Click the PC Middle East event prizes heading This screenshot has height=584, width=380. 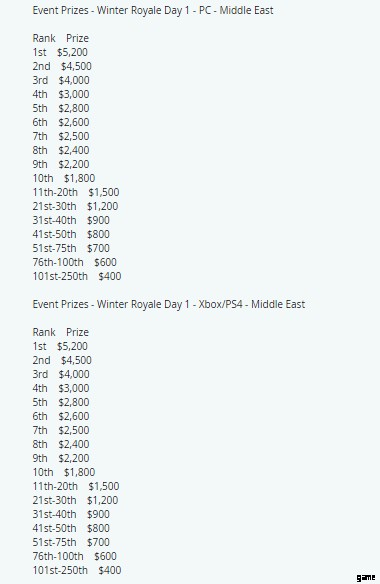(x=153, y=10)
